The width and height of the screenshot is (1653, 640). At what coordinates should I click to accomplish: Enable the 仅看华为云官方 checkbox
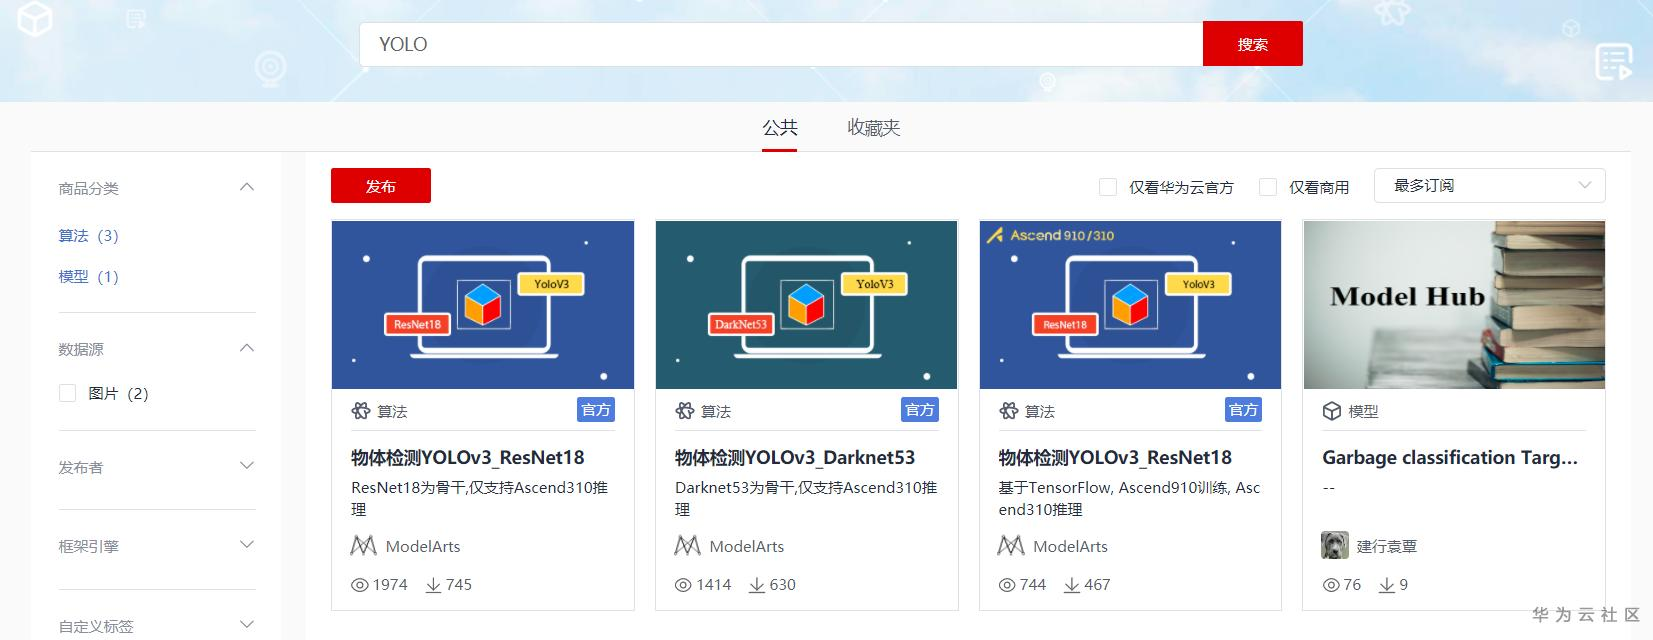click(1108, 187)
